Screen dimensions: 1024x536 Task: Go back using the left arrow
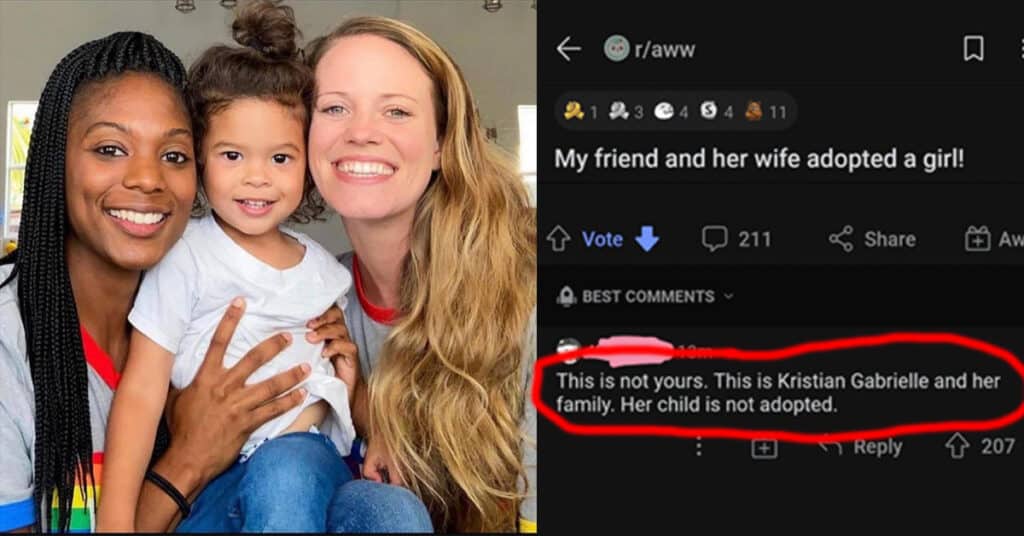tap(568, 49)
